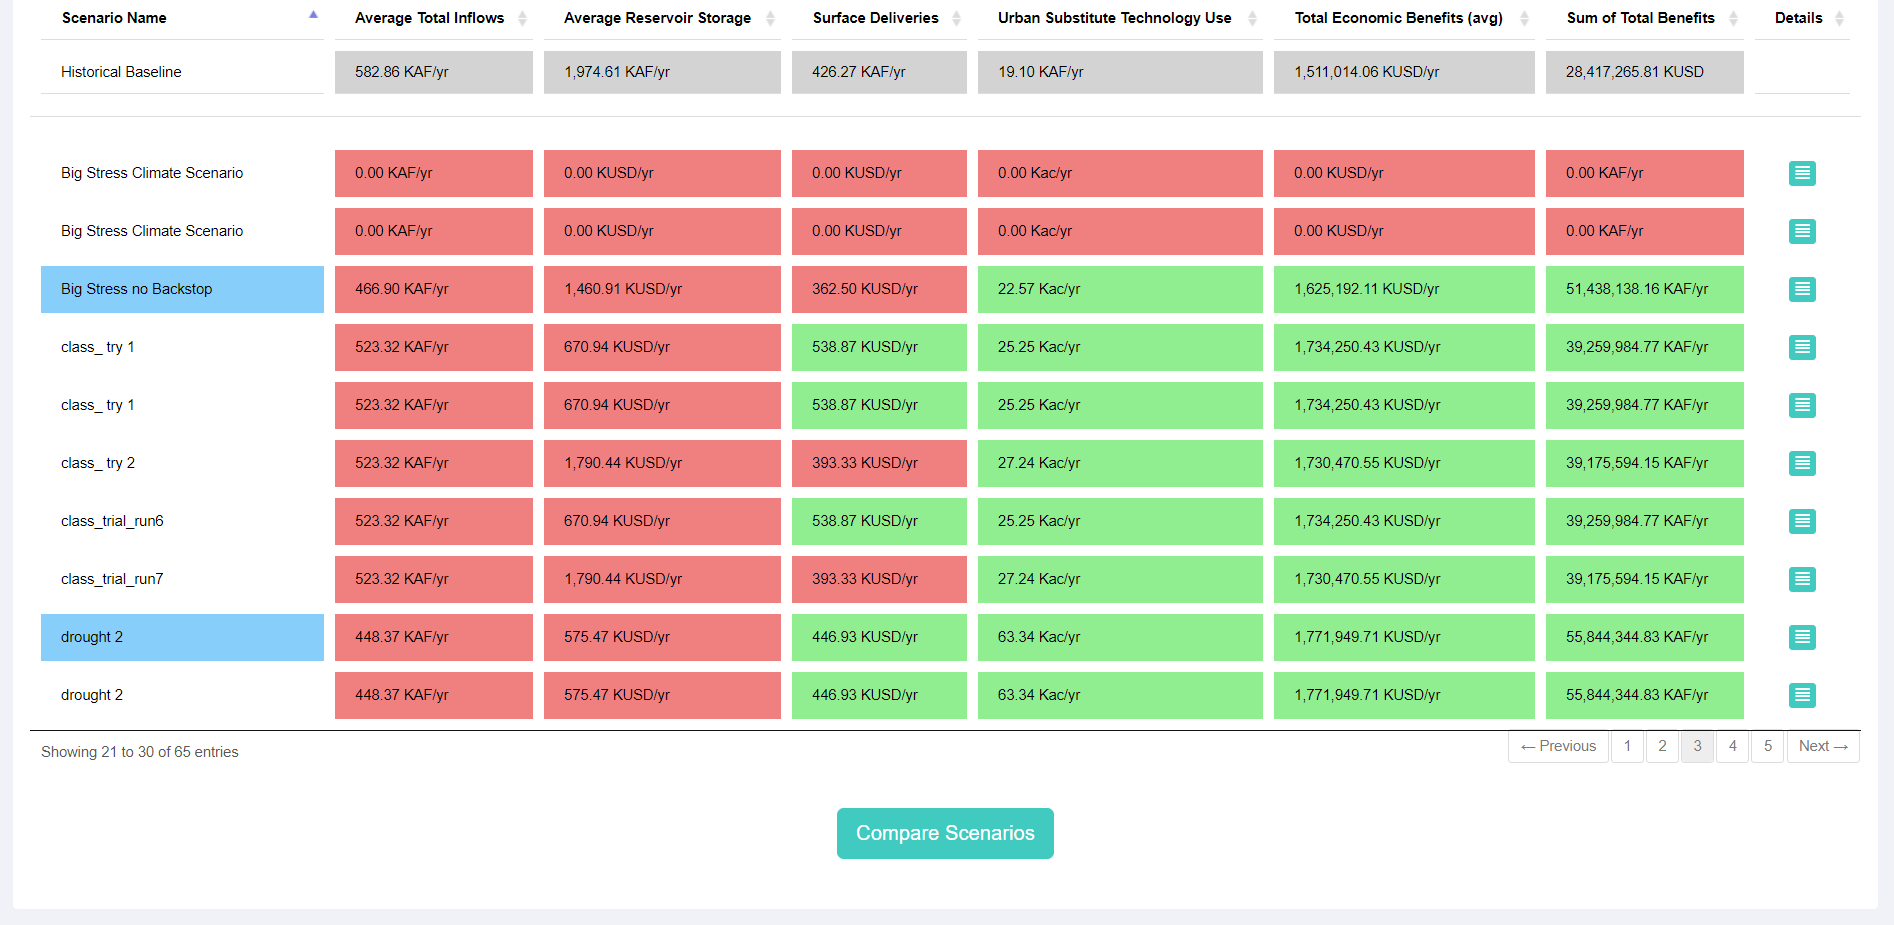
Task: Click baseline inflows 582.86 KAF/yr cell
Action: (433, 72)
